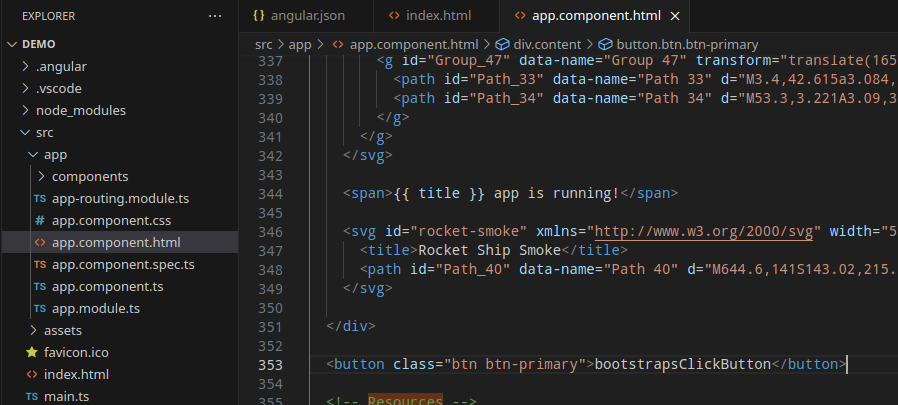
Task: Open main.ts file in explorer
Action: pyautogui.click(x=68, y=396)
